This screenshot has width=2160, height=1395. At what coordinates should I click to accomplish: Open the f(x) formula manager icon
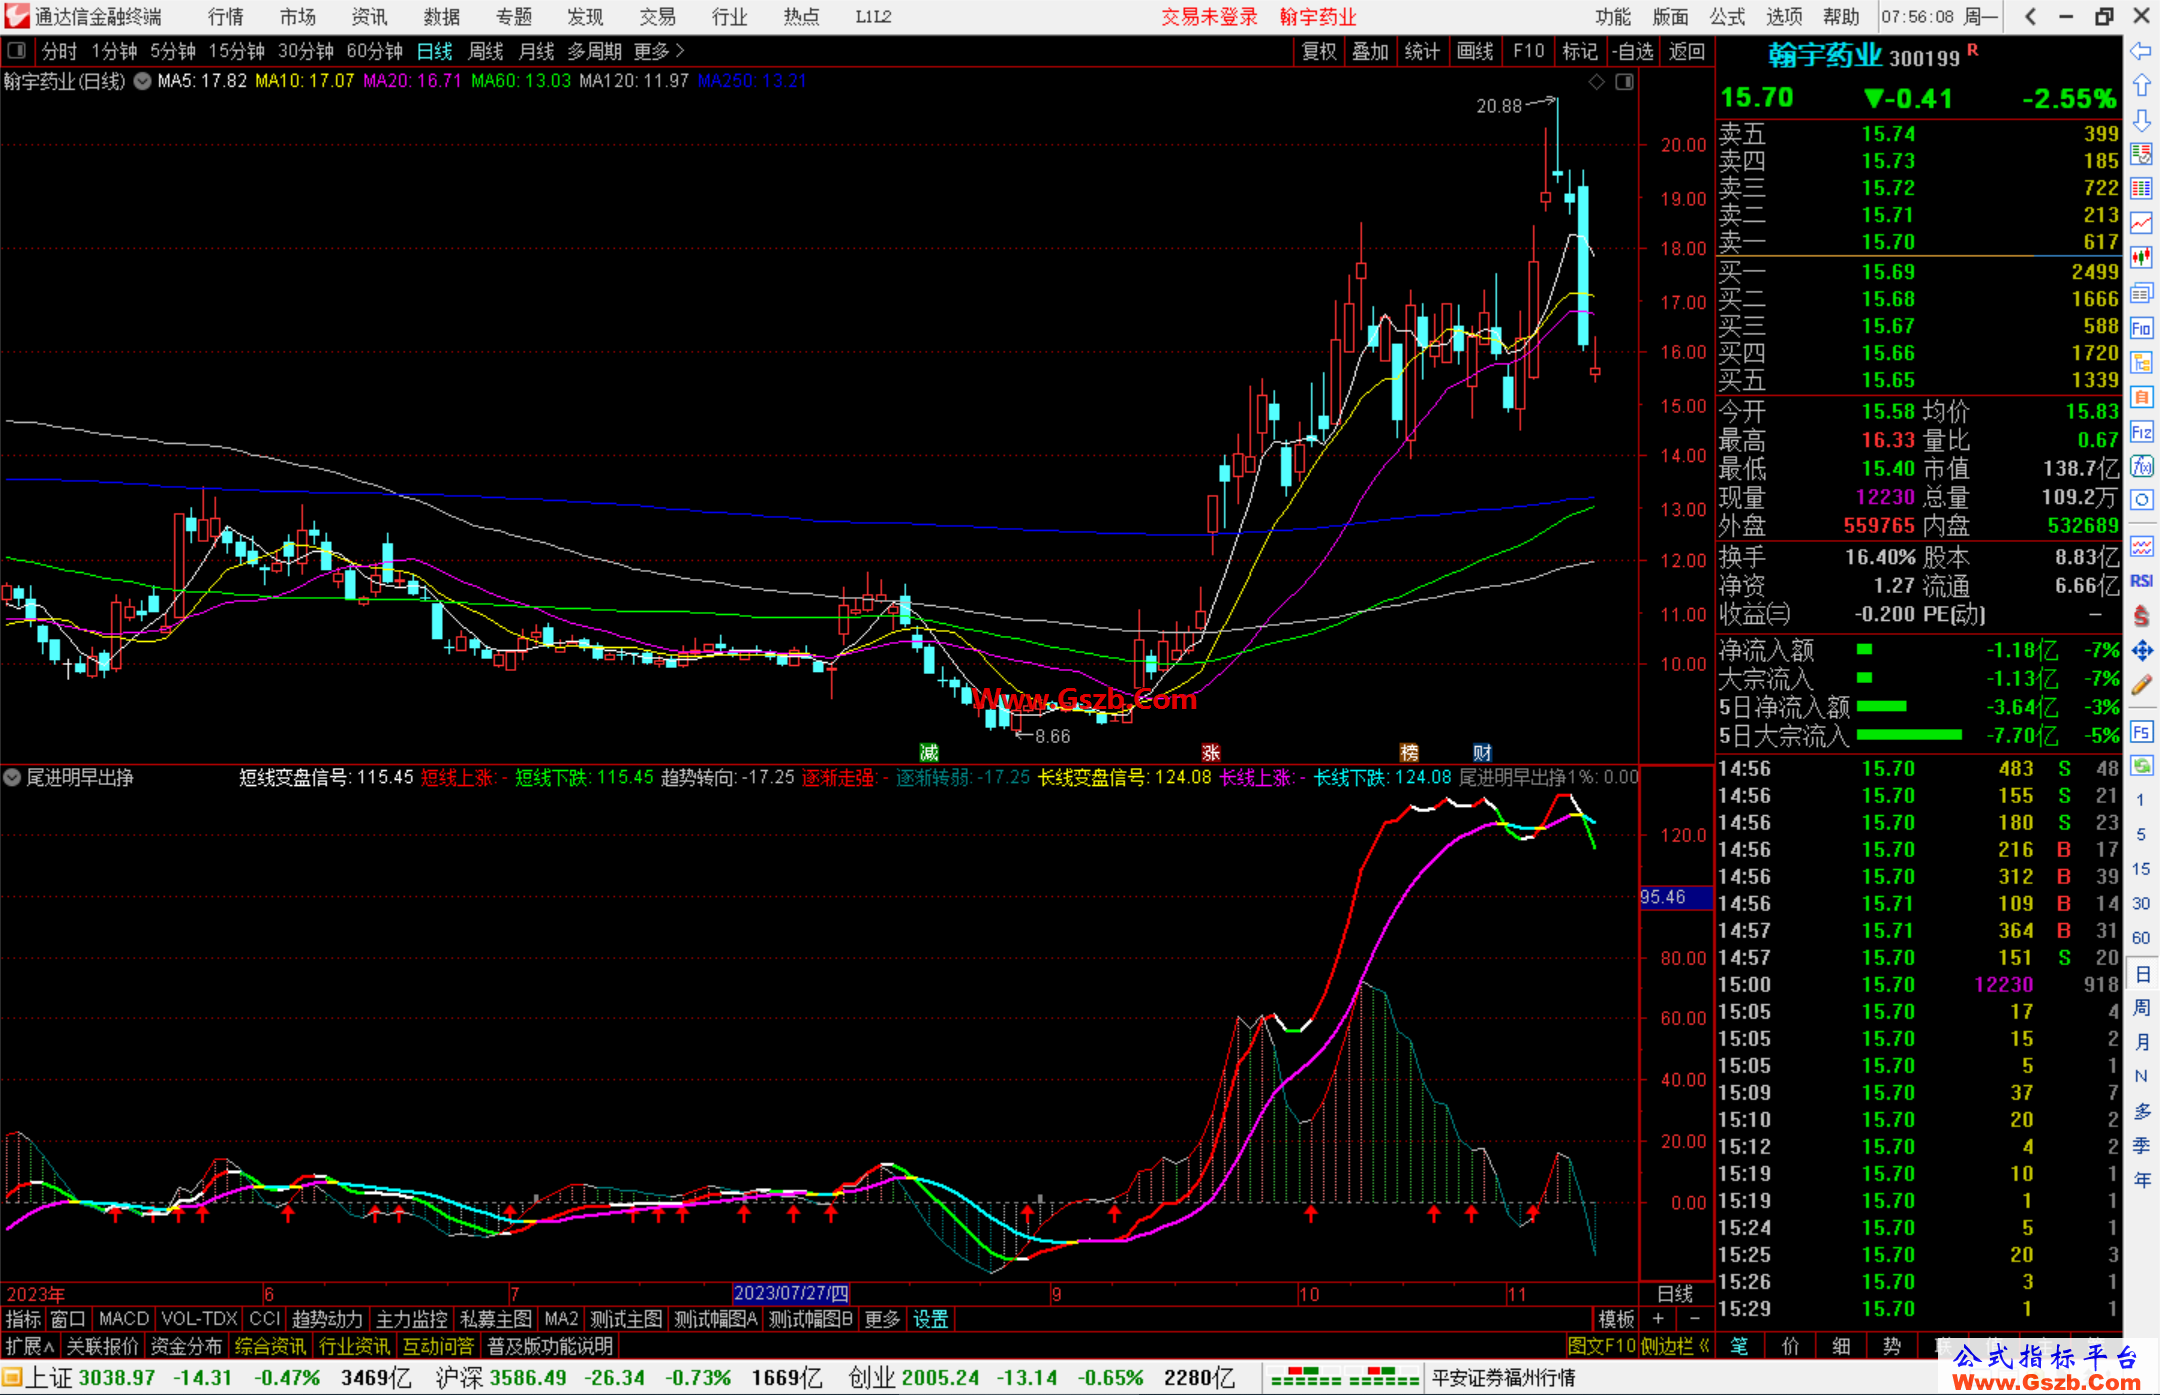point(2141,466)
